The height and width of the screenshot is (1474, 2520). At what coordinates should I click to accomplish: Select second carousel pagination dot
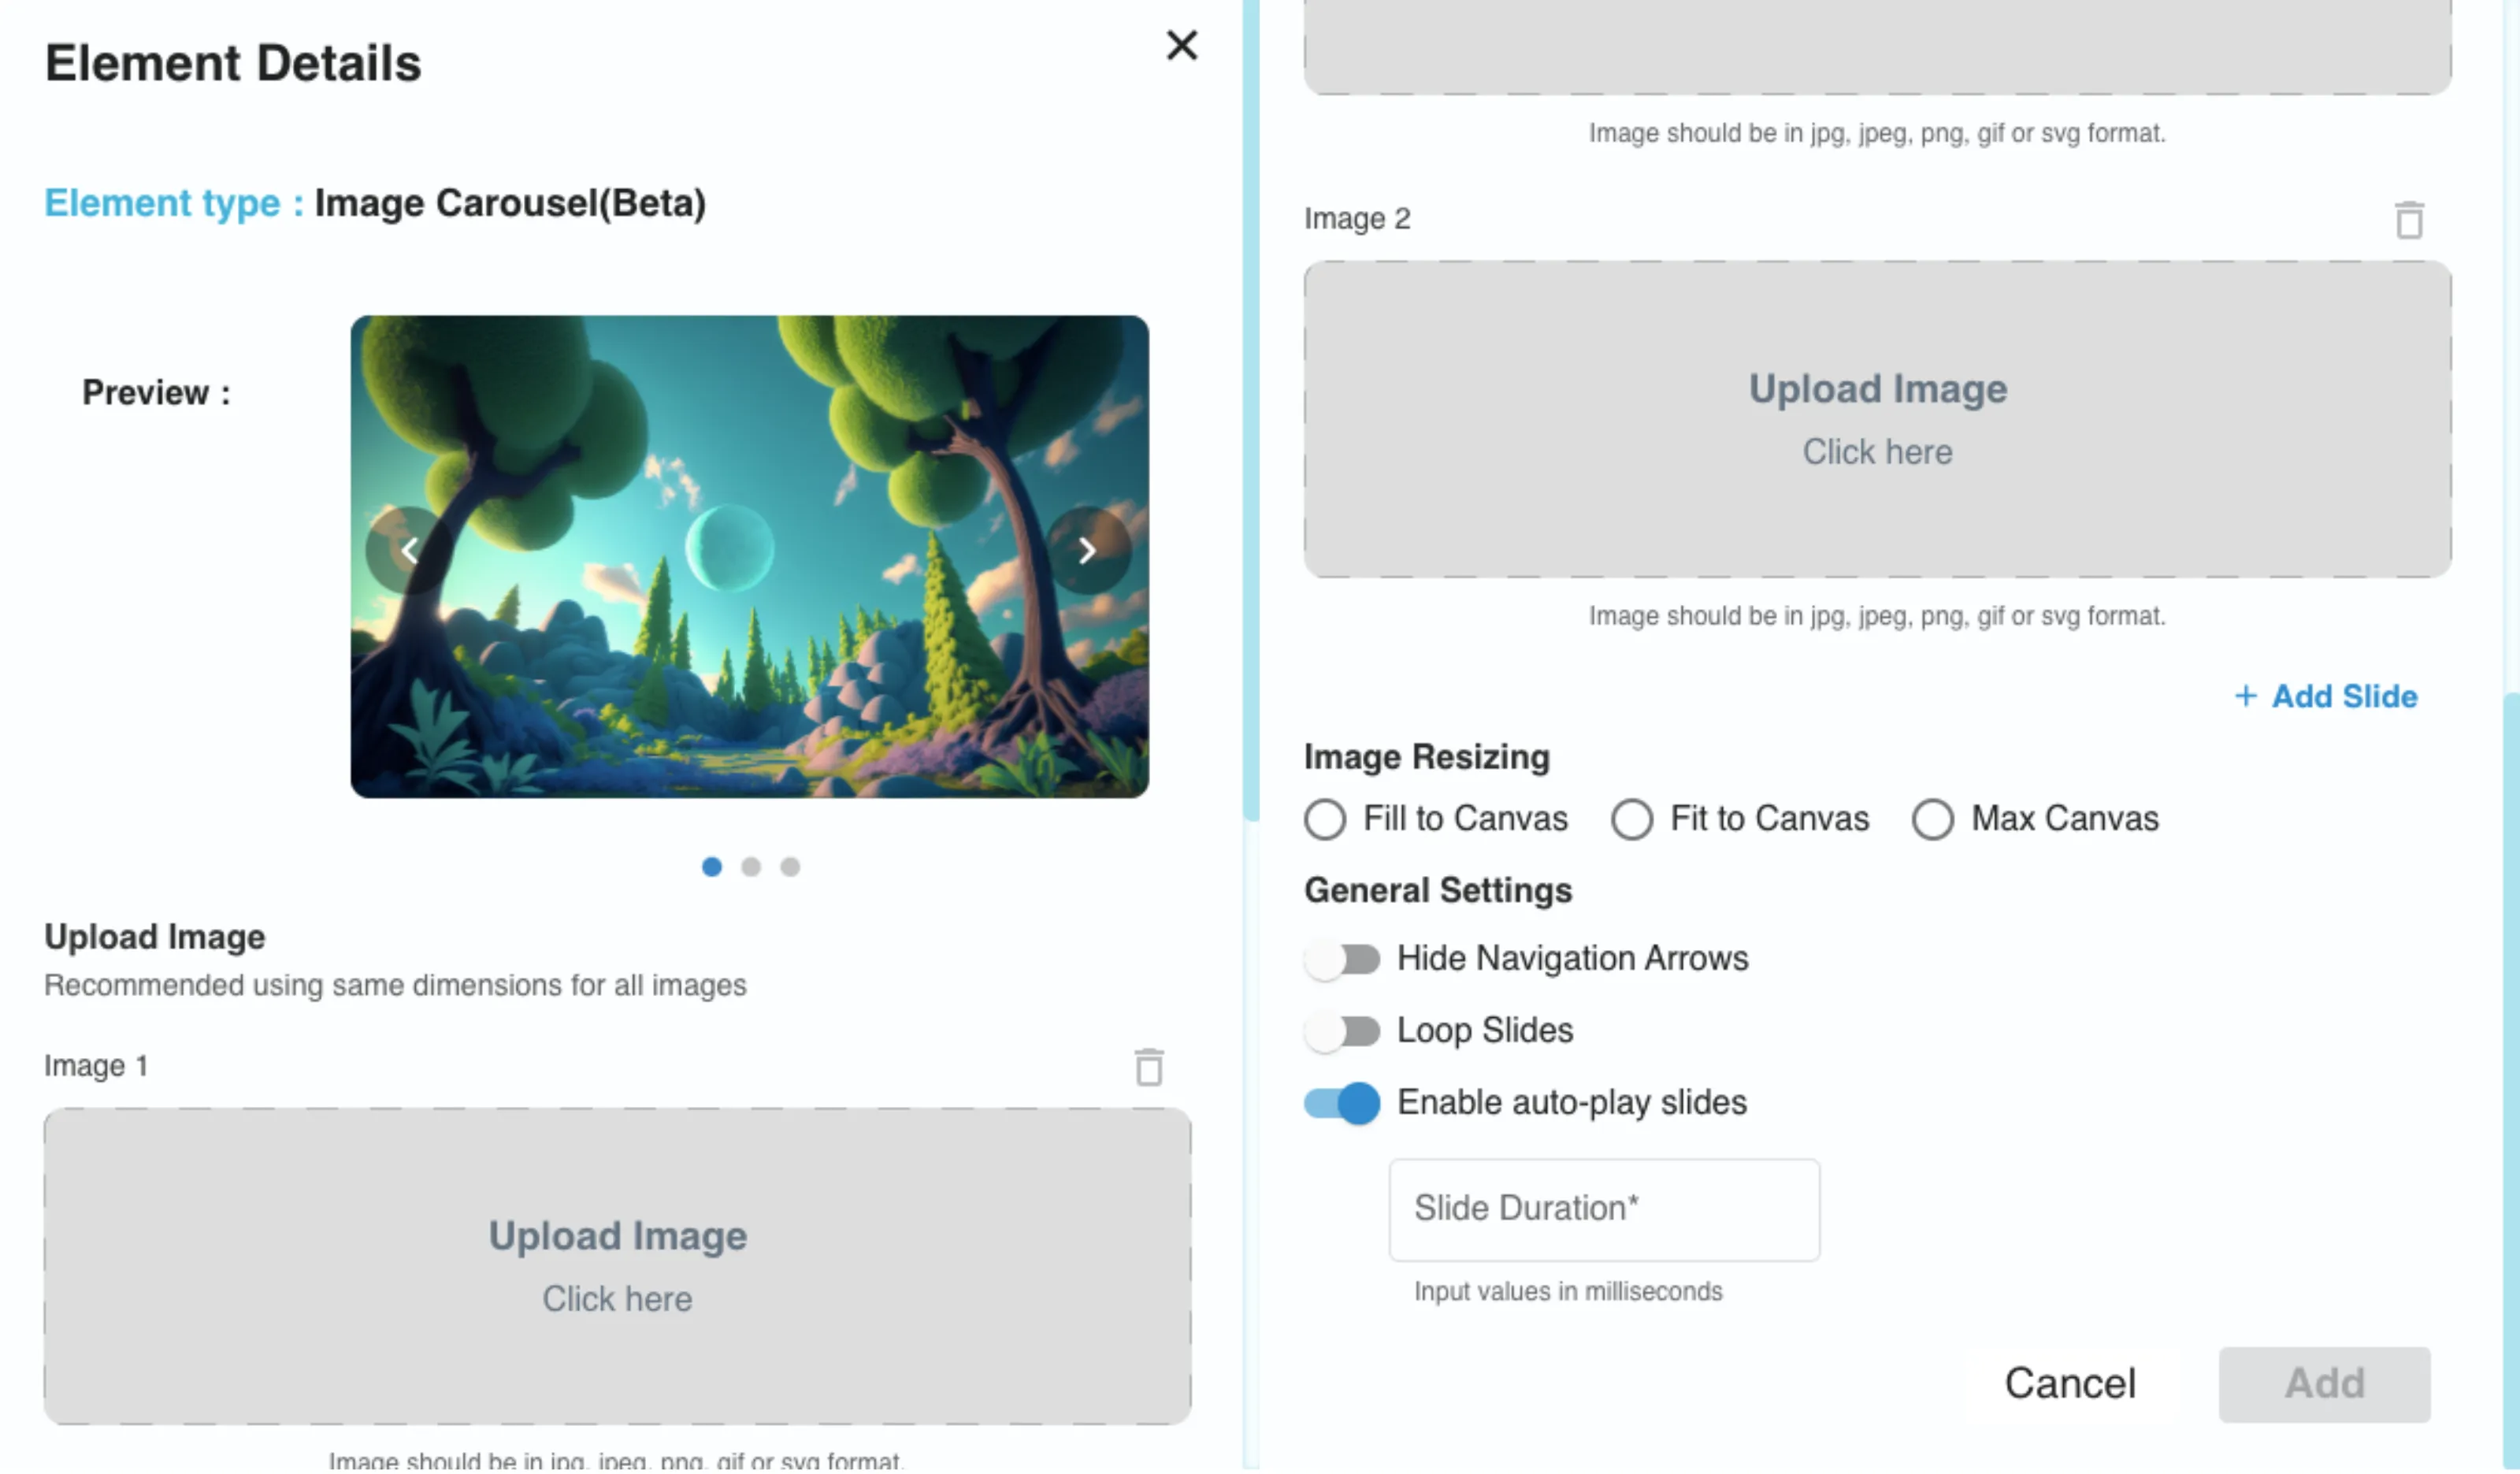(751, 867)
